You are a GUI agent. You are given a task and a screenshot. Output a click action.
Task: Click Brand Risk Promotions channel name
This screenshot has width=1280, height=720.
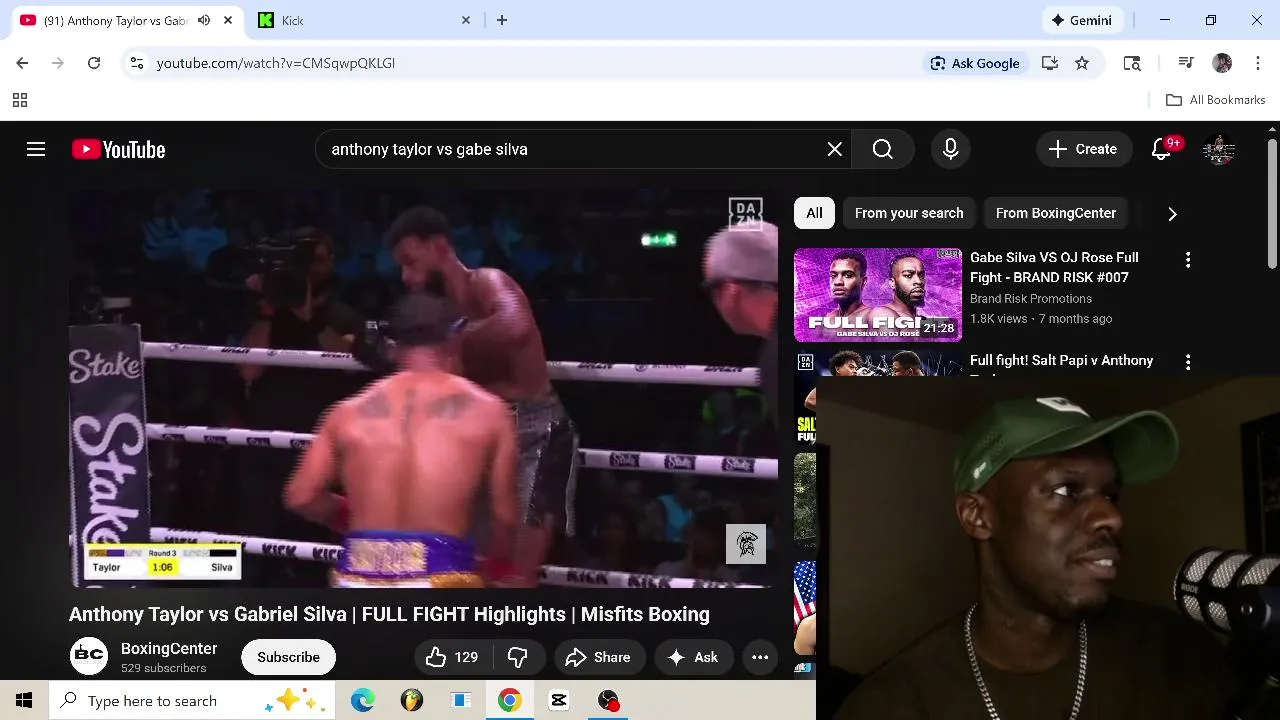pyautogui.click(x=1030, y=299)
